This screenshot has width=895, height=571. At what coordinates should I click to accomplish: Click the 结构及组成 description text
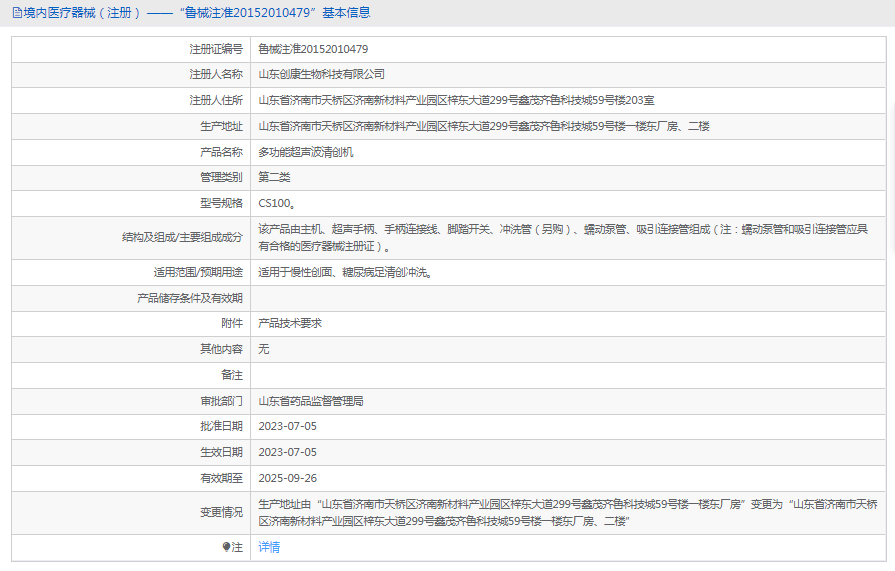pyautogui.click(x=563, y=238)
